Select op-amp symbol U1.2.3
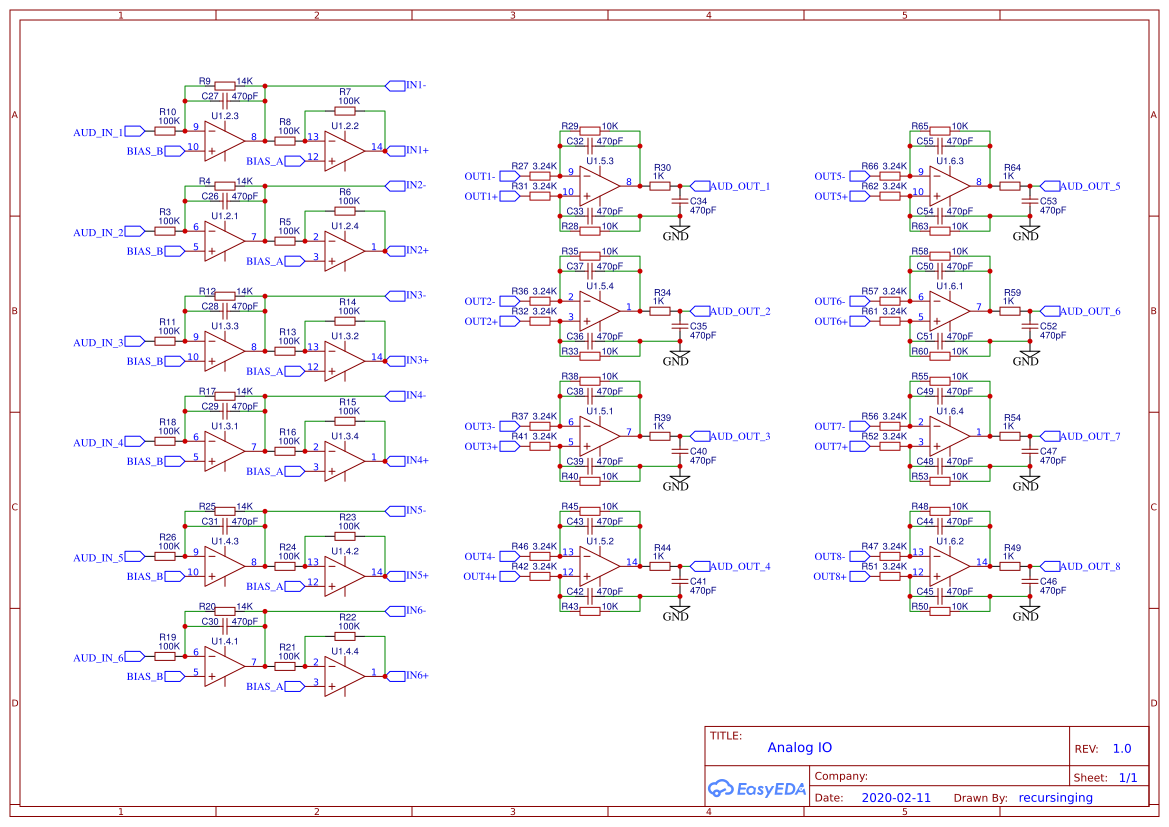 pos(222,142)
